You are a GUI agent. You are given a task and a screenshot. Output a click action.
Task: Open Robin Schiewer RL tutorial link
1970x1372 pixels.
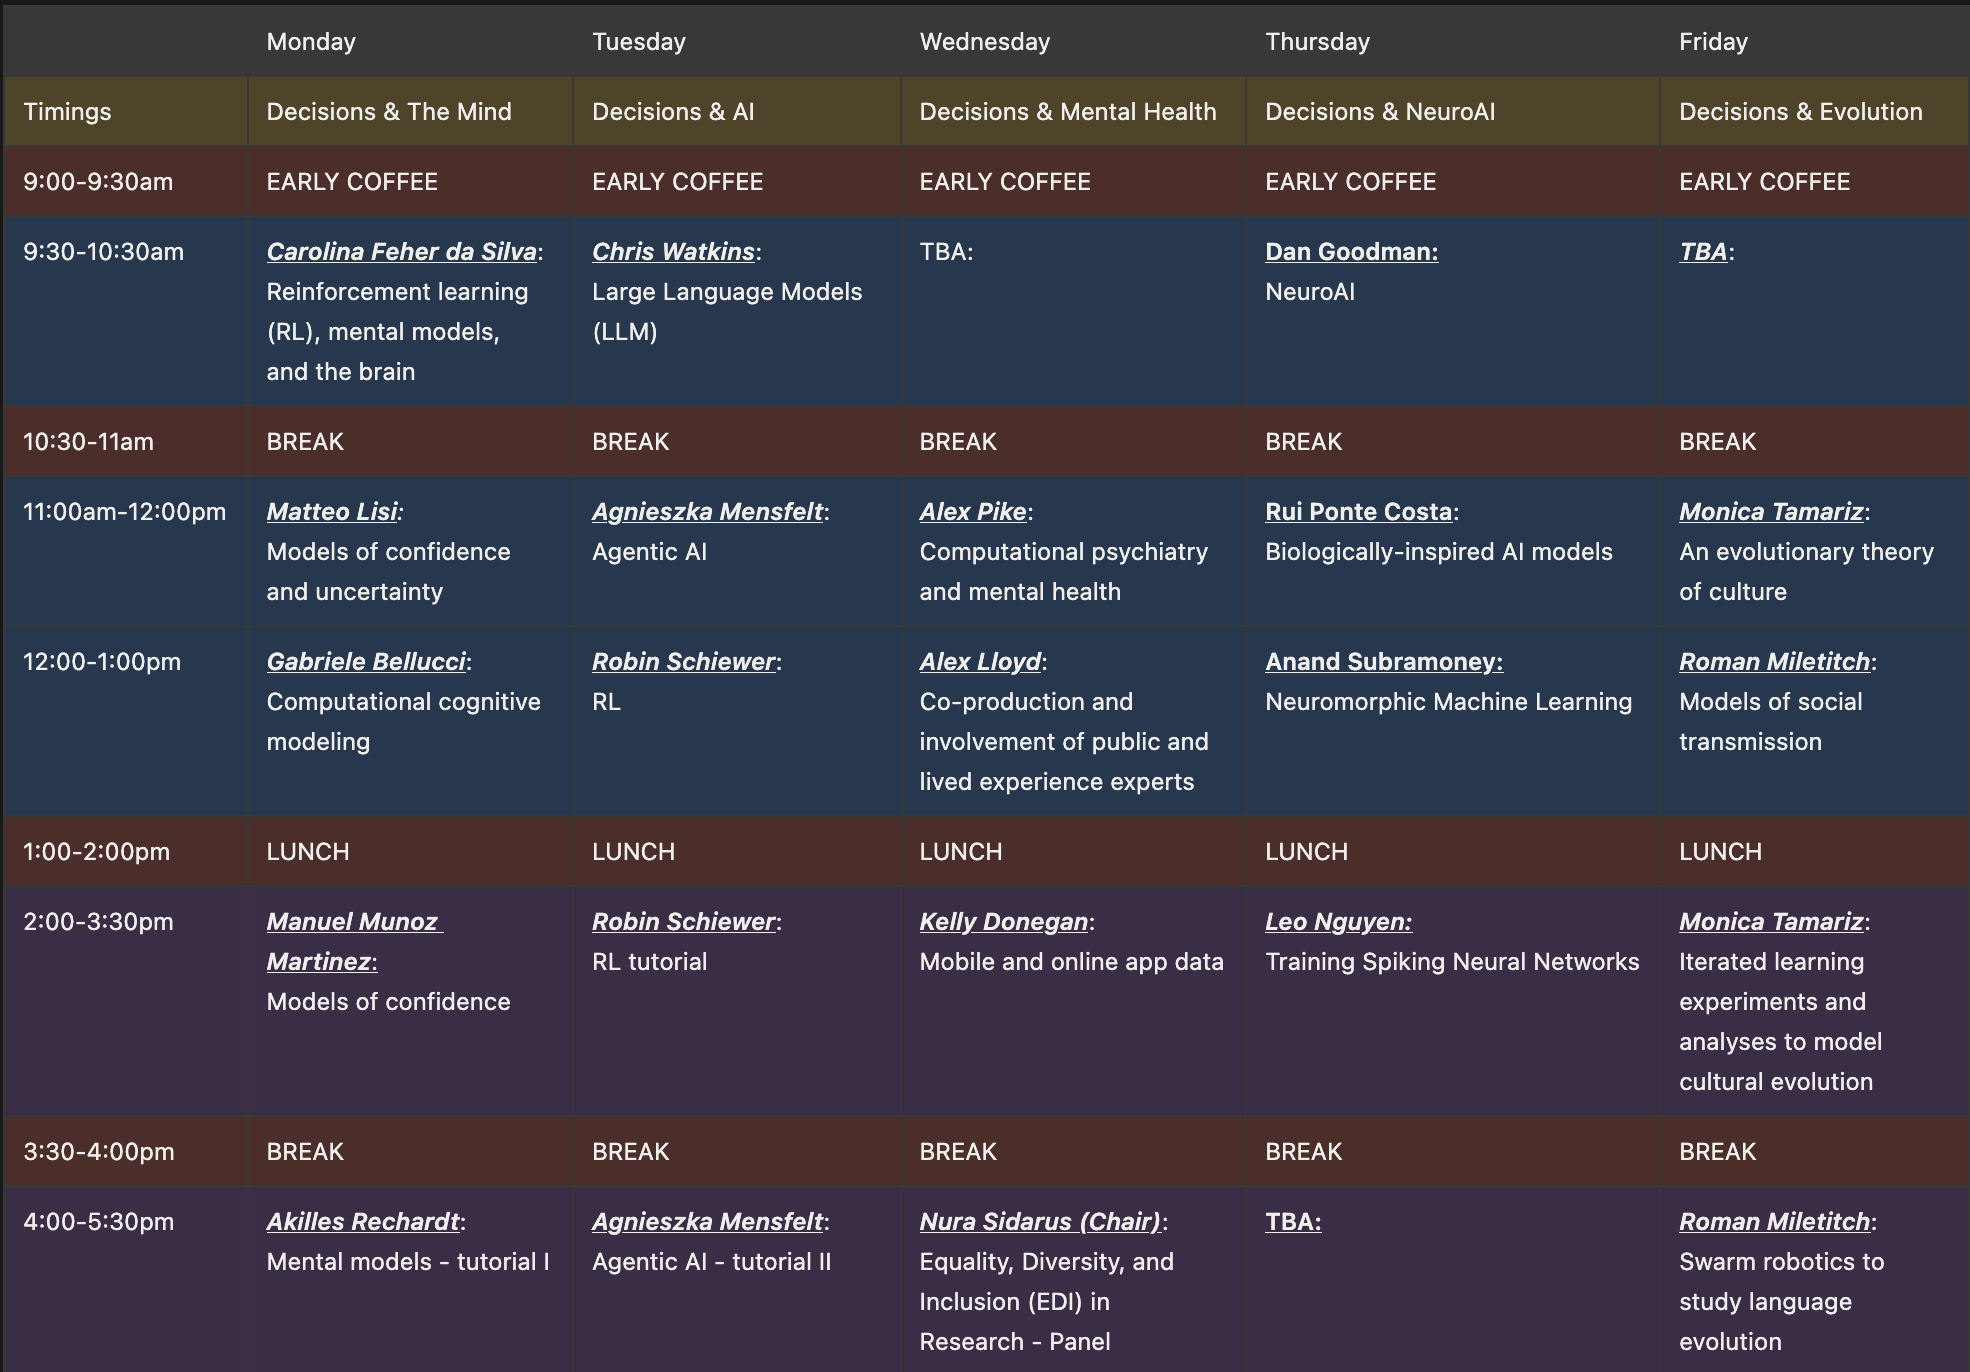(x=683, y=922)
